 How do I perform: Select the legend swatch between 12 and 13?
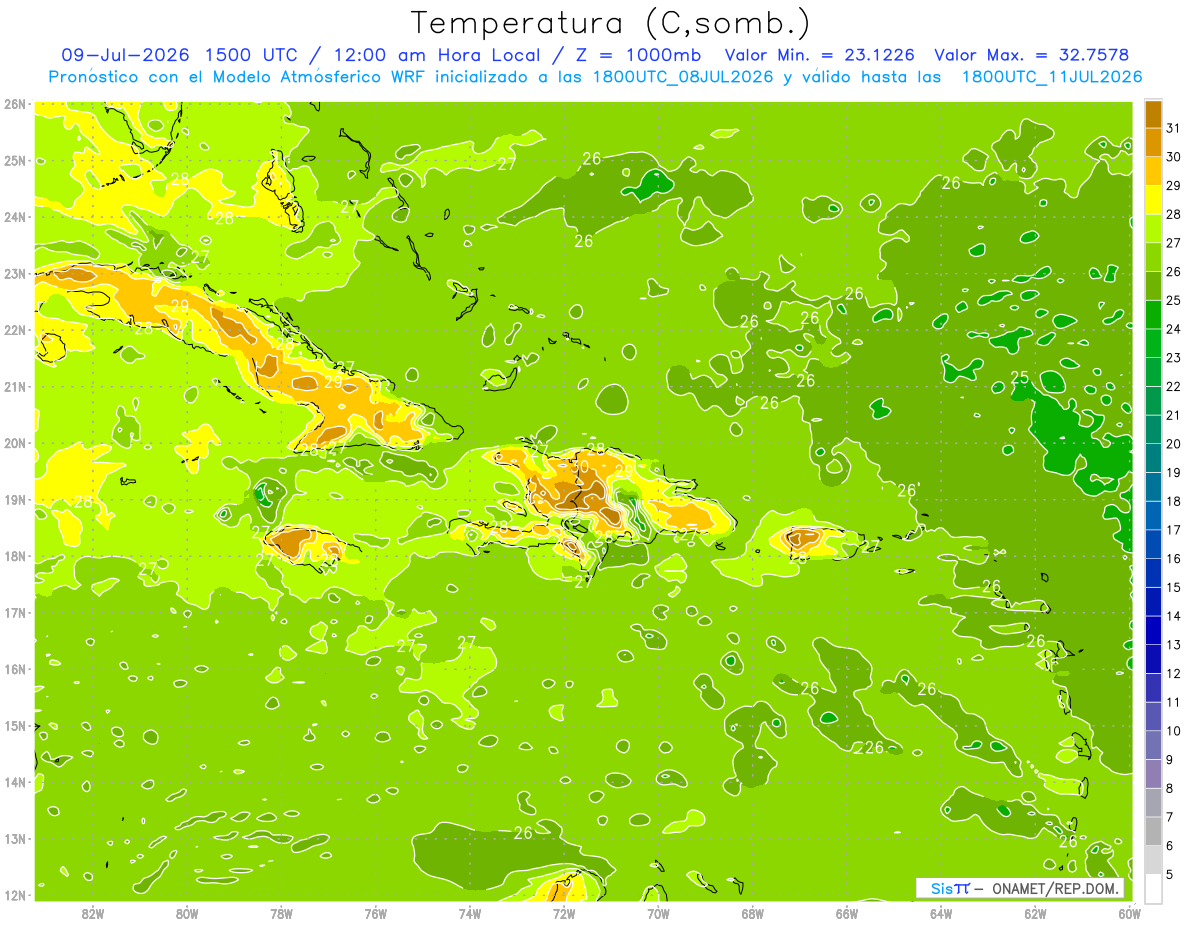click(x=1153, y=659)
